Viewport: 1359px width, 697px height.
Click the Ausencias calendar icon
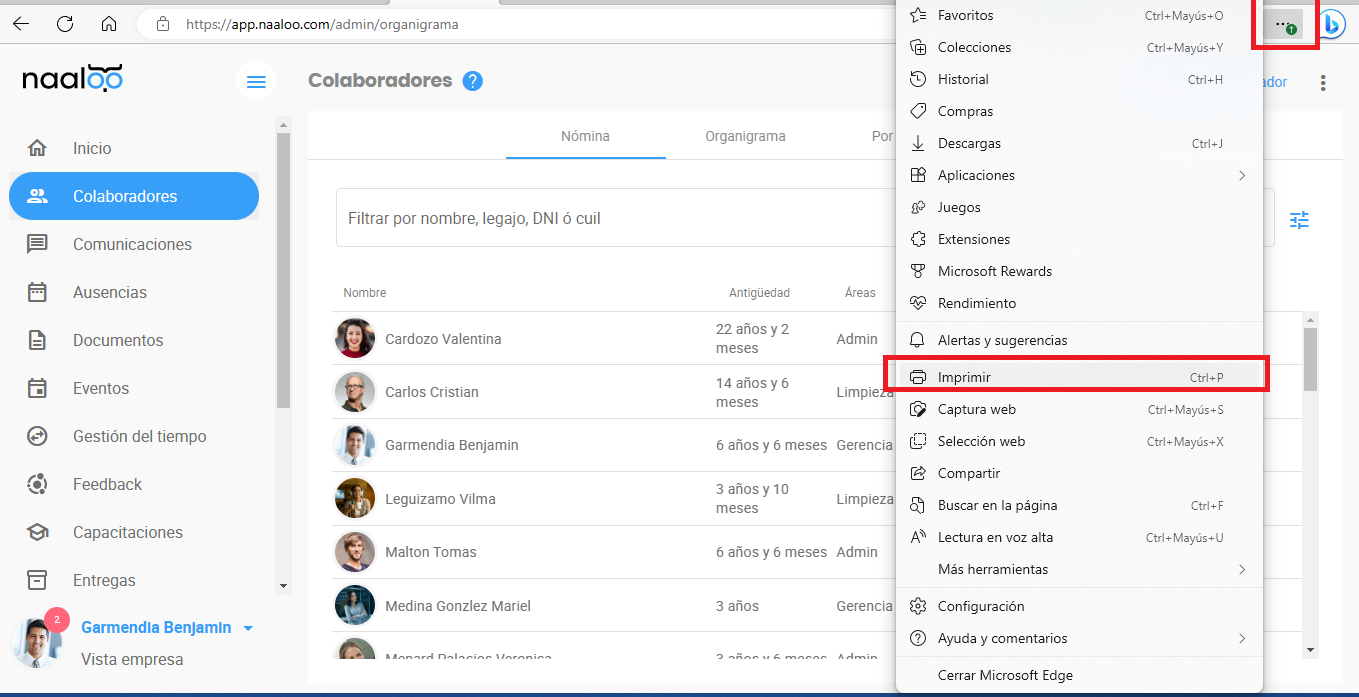click(37, 292)
